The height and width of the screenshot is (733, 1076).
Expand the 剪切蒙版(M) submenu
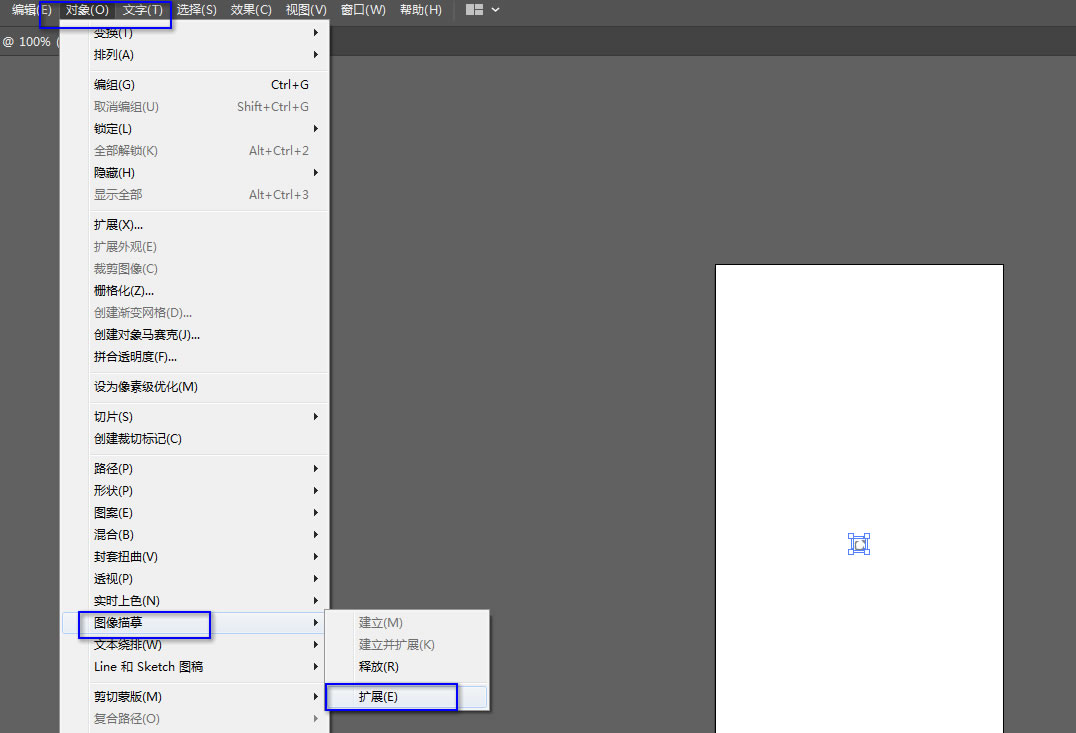(x=128, y=697)
